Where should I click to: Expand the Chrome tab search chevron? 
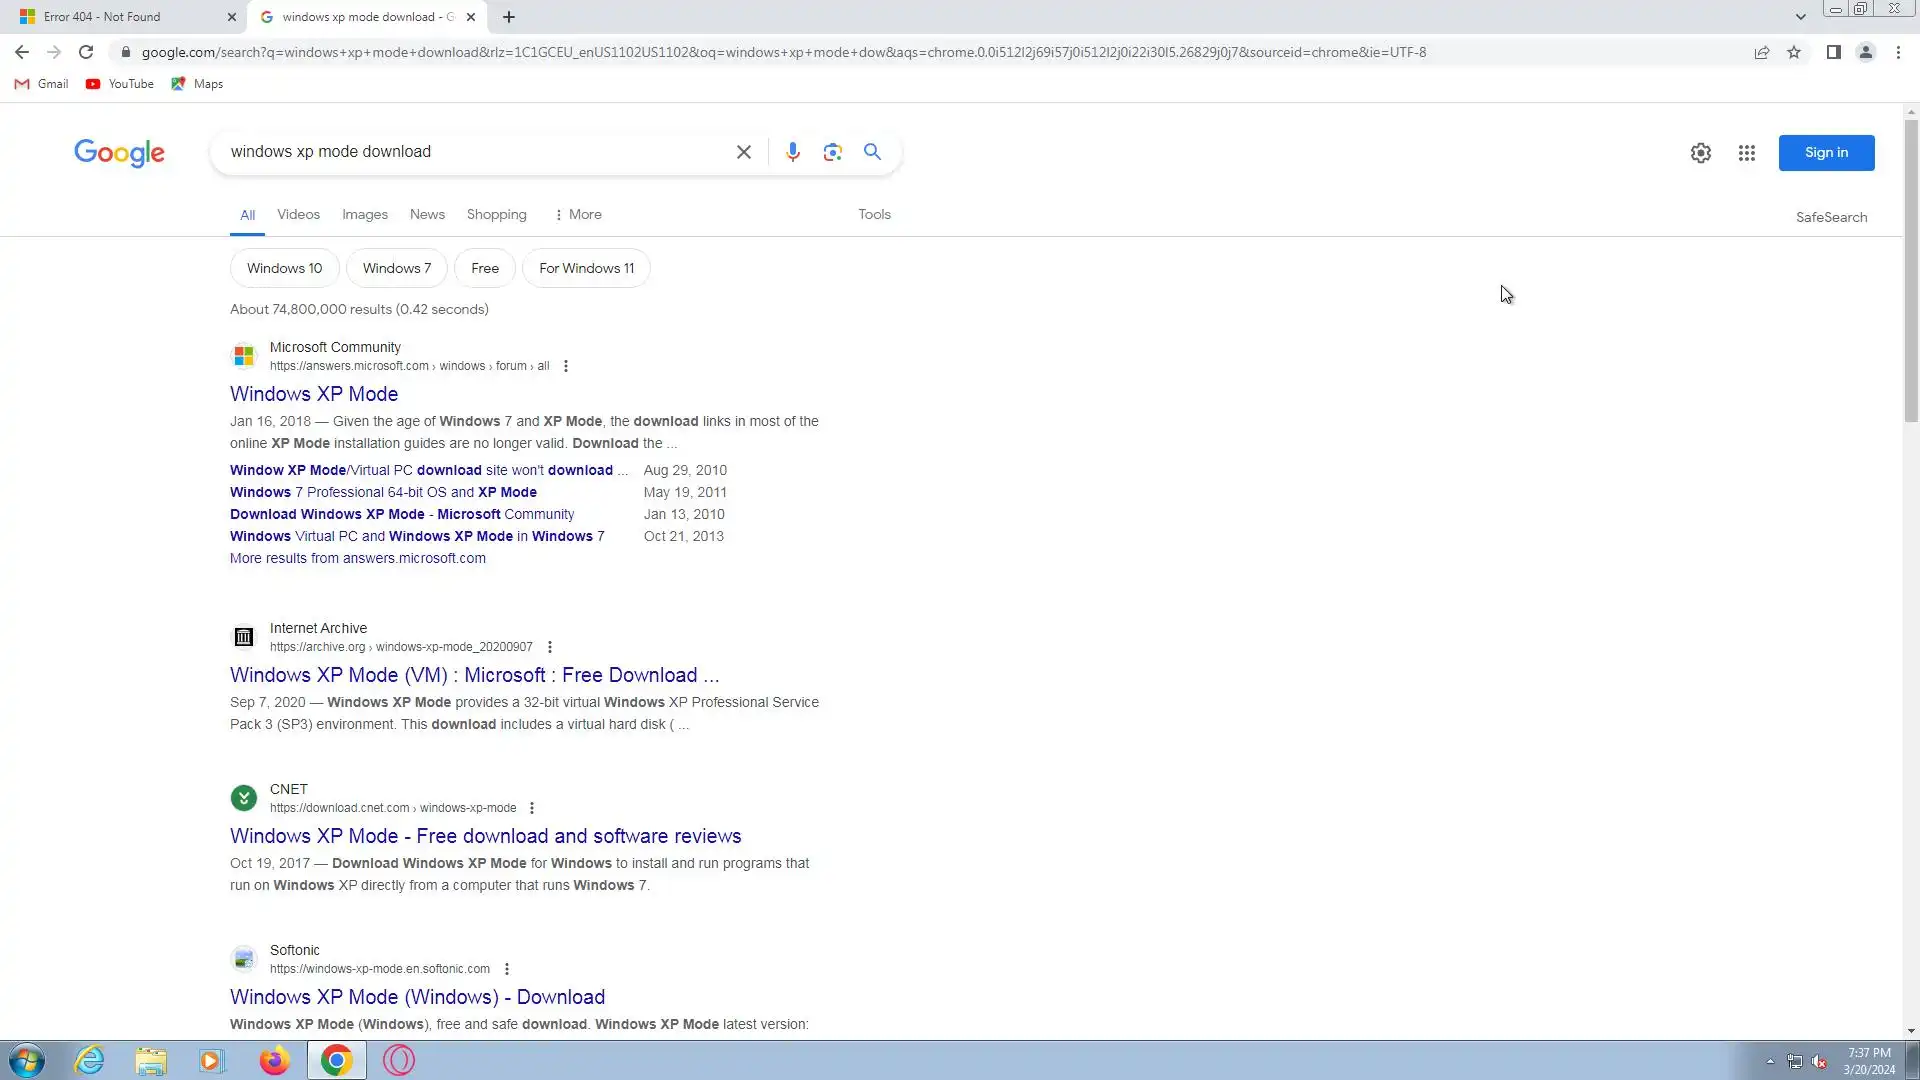[1800, 17]
